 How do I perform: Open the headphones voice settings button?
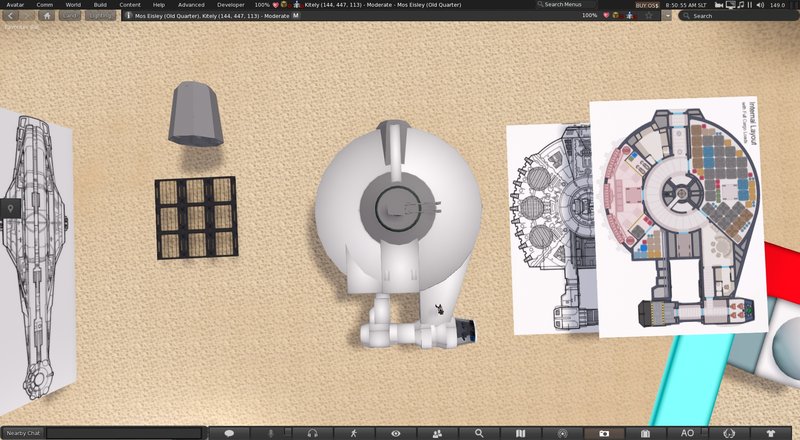[x=313, y=433]
